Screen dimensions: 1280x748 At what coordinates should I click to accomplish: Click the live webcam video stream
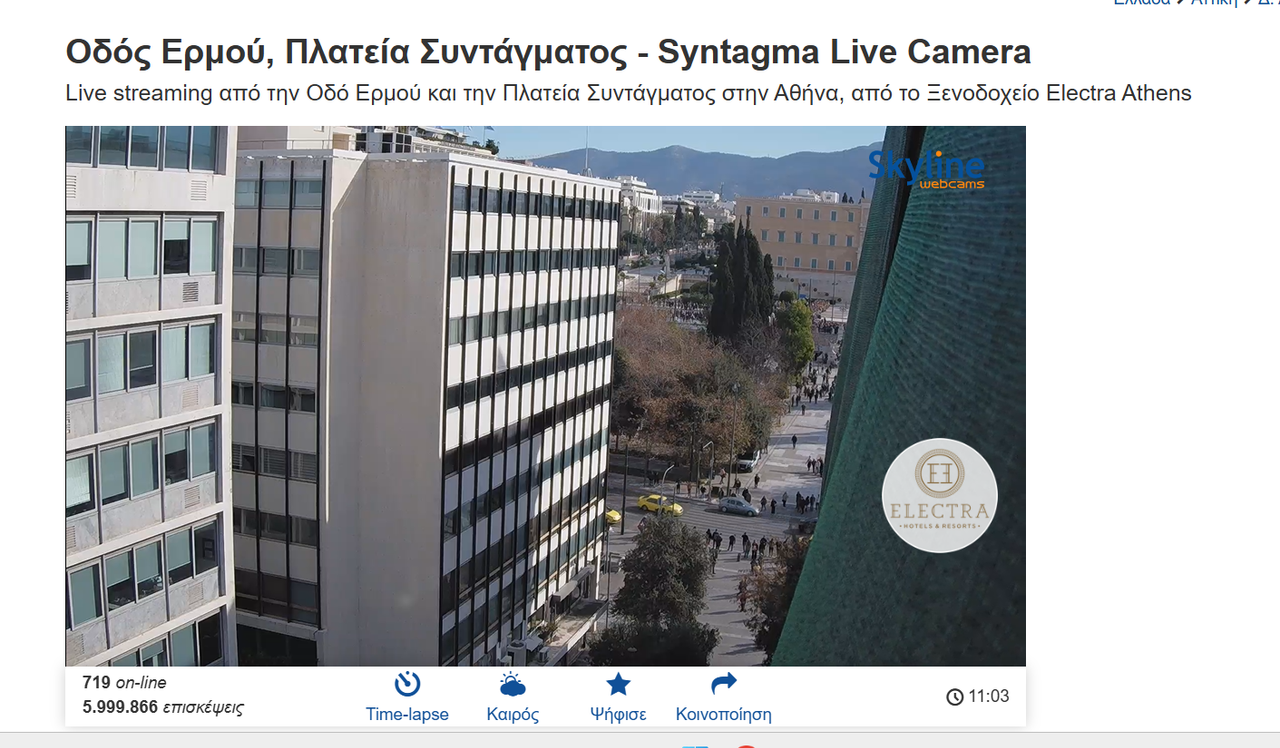point(545,395)
